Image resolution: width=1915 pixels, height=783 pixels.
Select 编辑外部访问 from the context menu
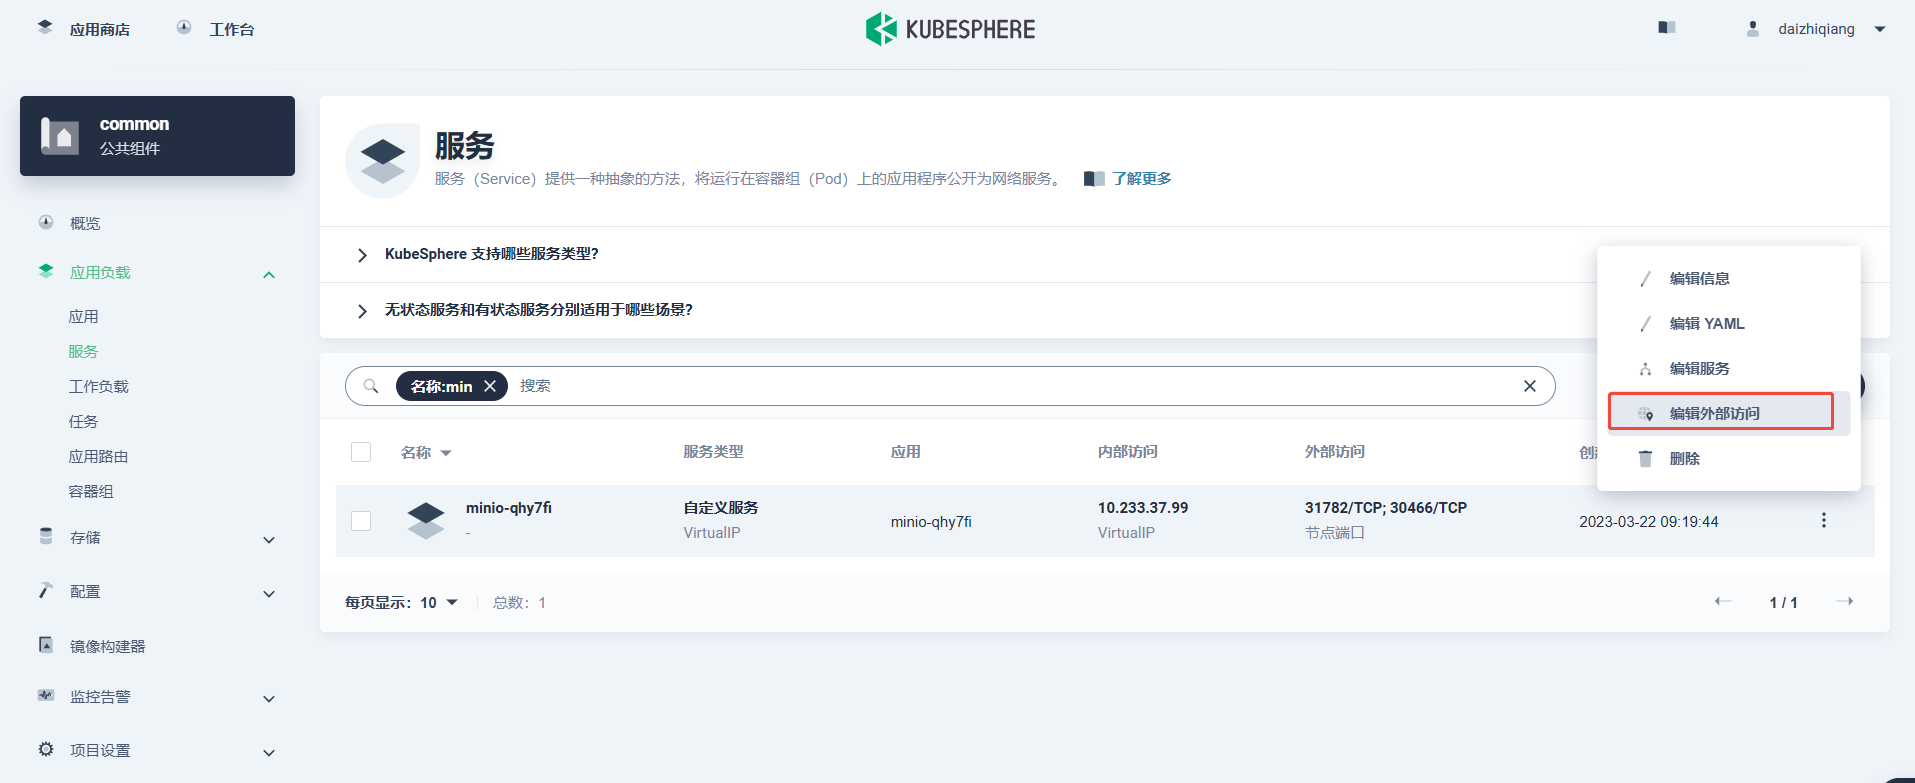coord(1714,413)
